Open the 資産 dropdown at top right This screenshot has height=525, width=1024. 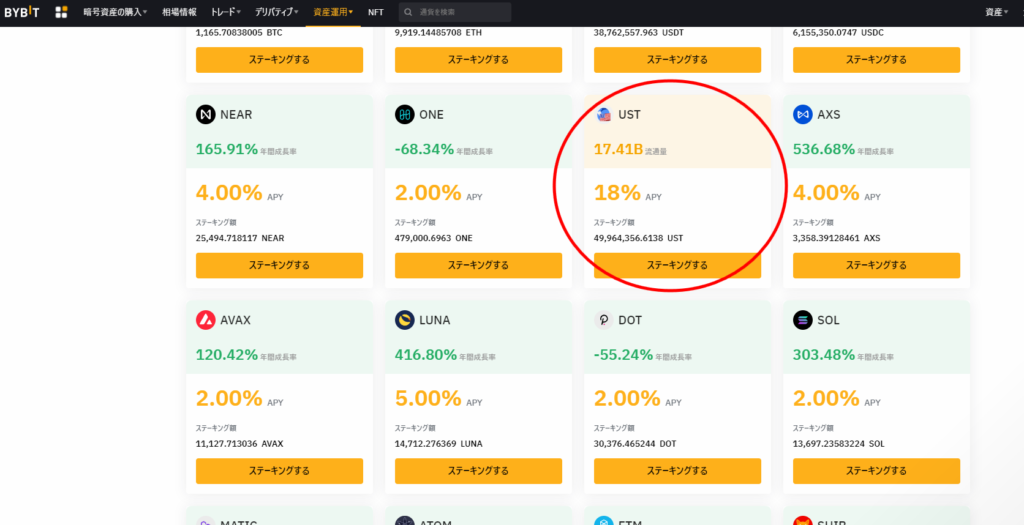tap(997, 12)
